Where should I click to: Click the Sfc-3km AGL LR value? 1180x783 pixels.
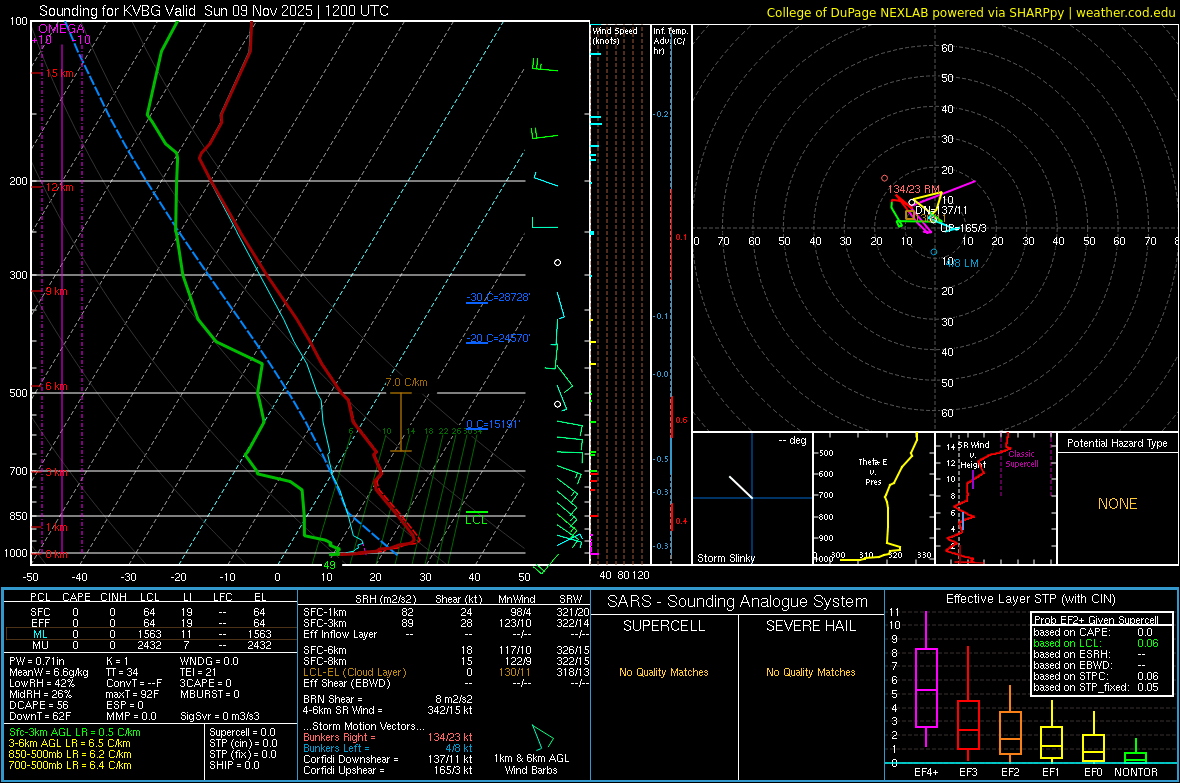click(75, 733)
